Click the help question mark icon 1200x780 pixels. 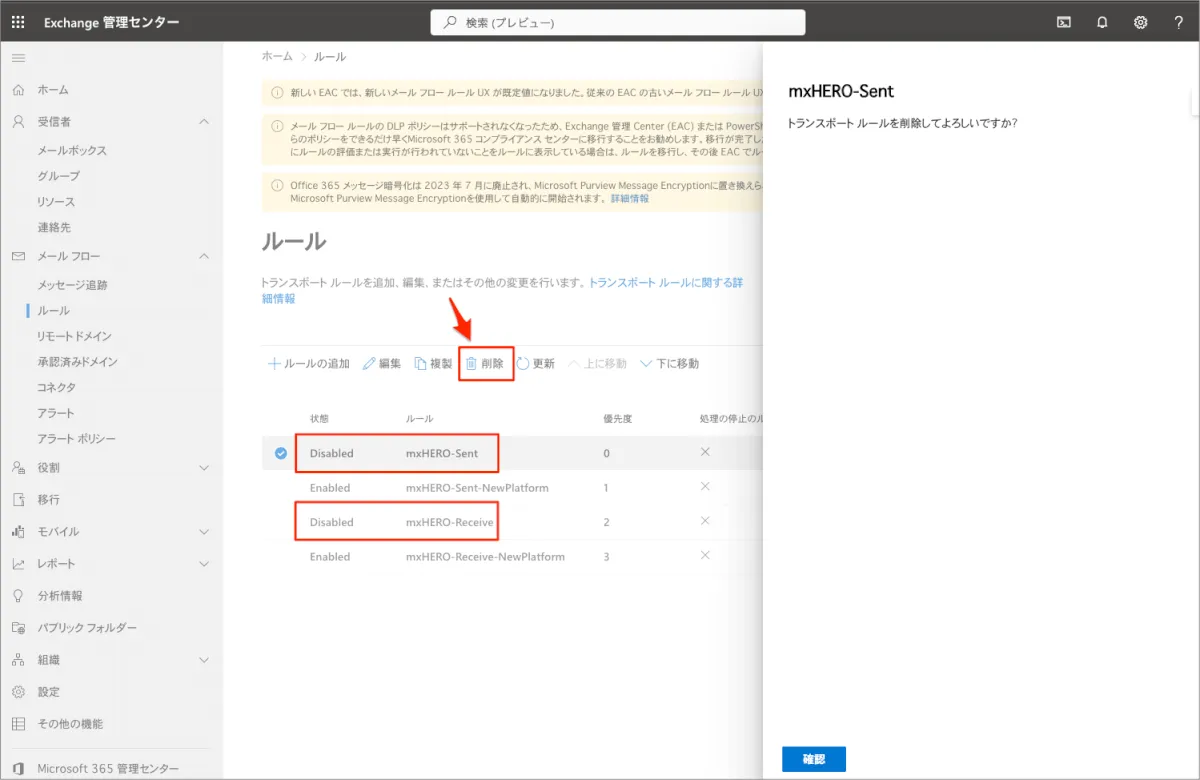[x=1178, y=22]
